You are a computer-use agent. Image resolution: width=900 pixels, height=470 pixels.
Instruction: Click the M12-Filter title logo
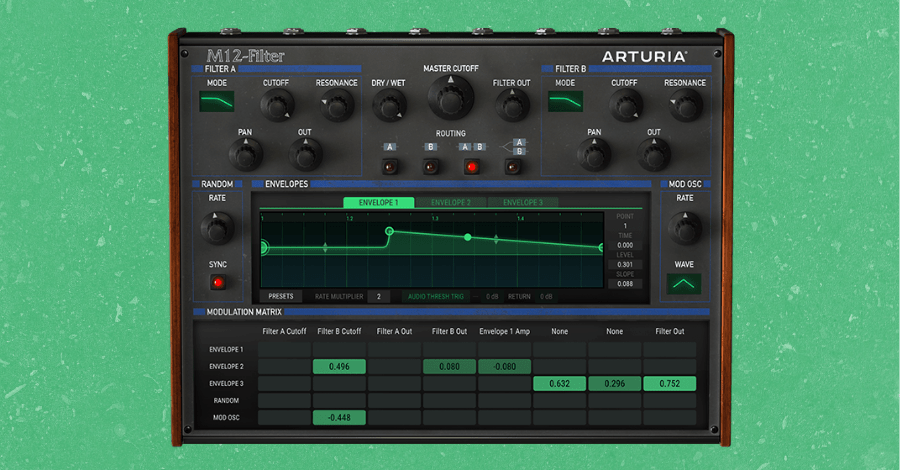[x=245, y=56]
